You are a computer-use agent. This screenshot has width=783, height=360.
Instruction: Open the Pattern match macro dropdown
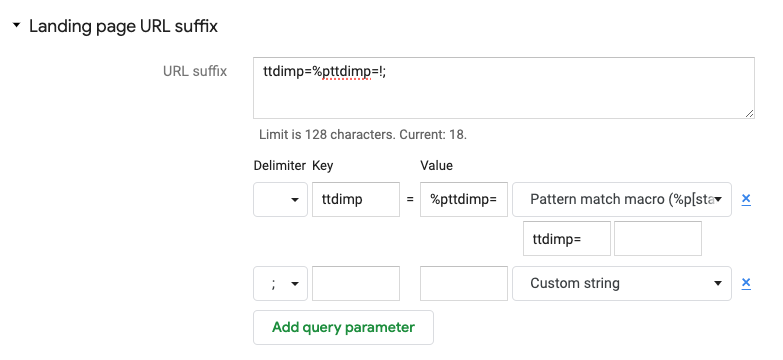[622, 199]
